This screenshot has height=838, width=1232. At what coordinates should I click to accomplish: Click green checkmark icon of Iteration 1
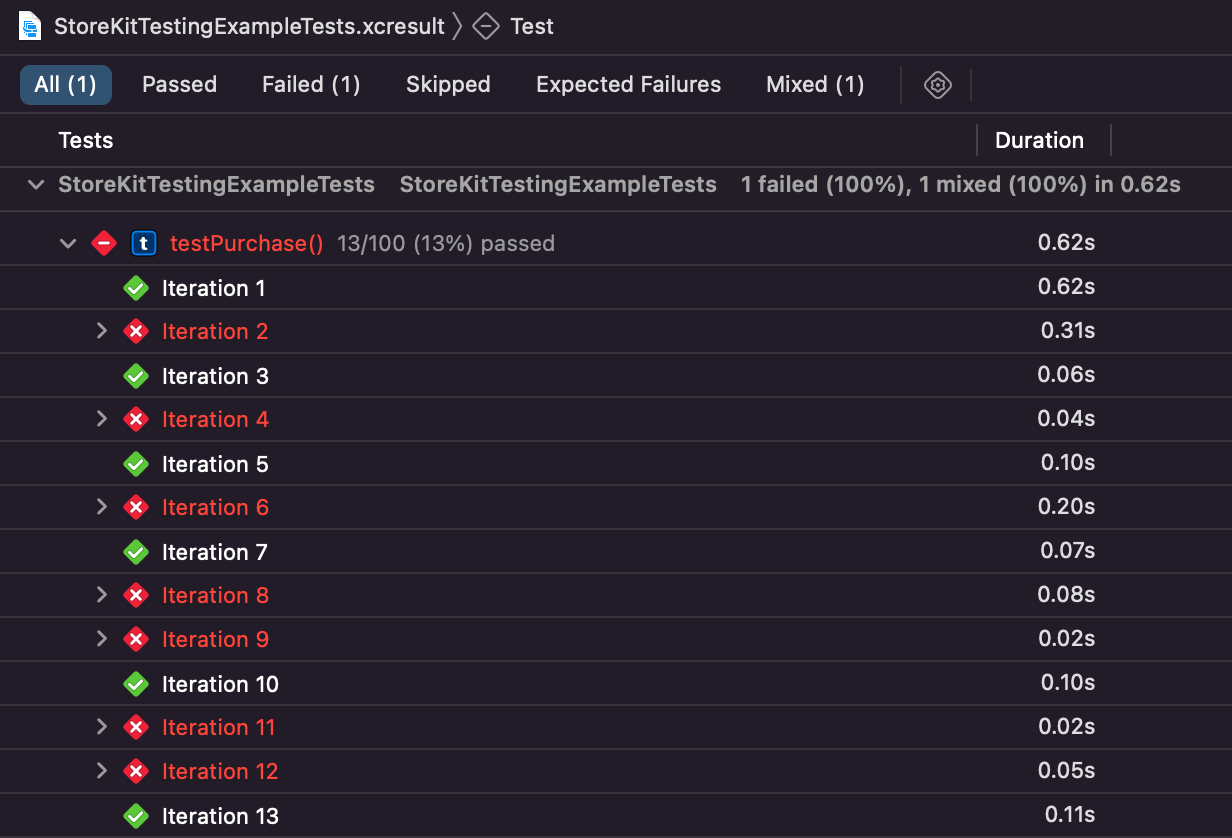coord(136,288)
